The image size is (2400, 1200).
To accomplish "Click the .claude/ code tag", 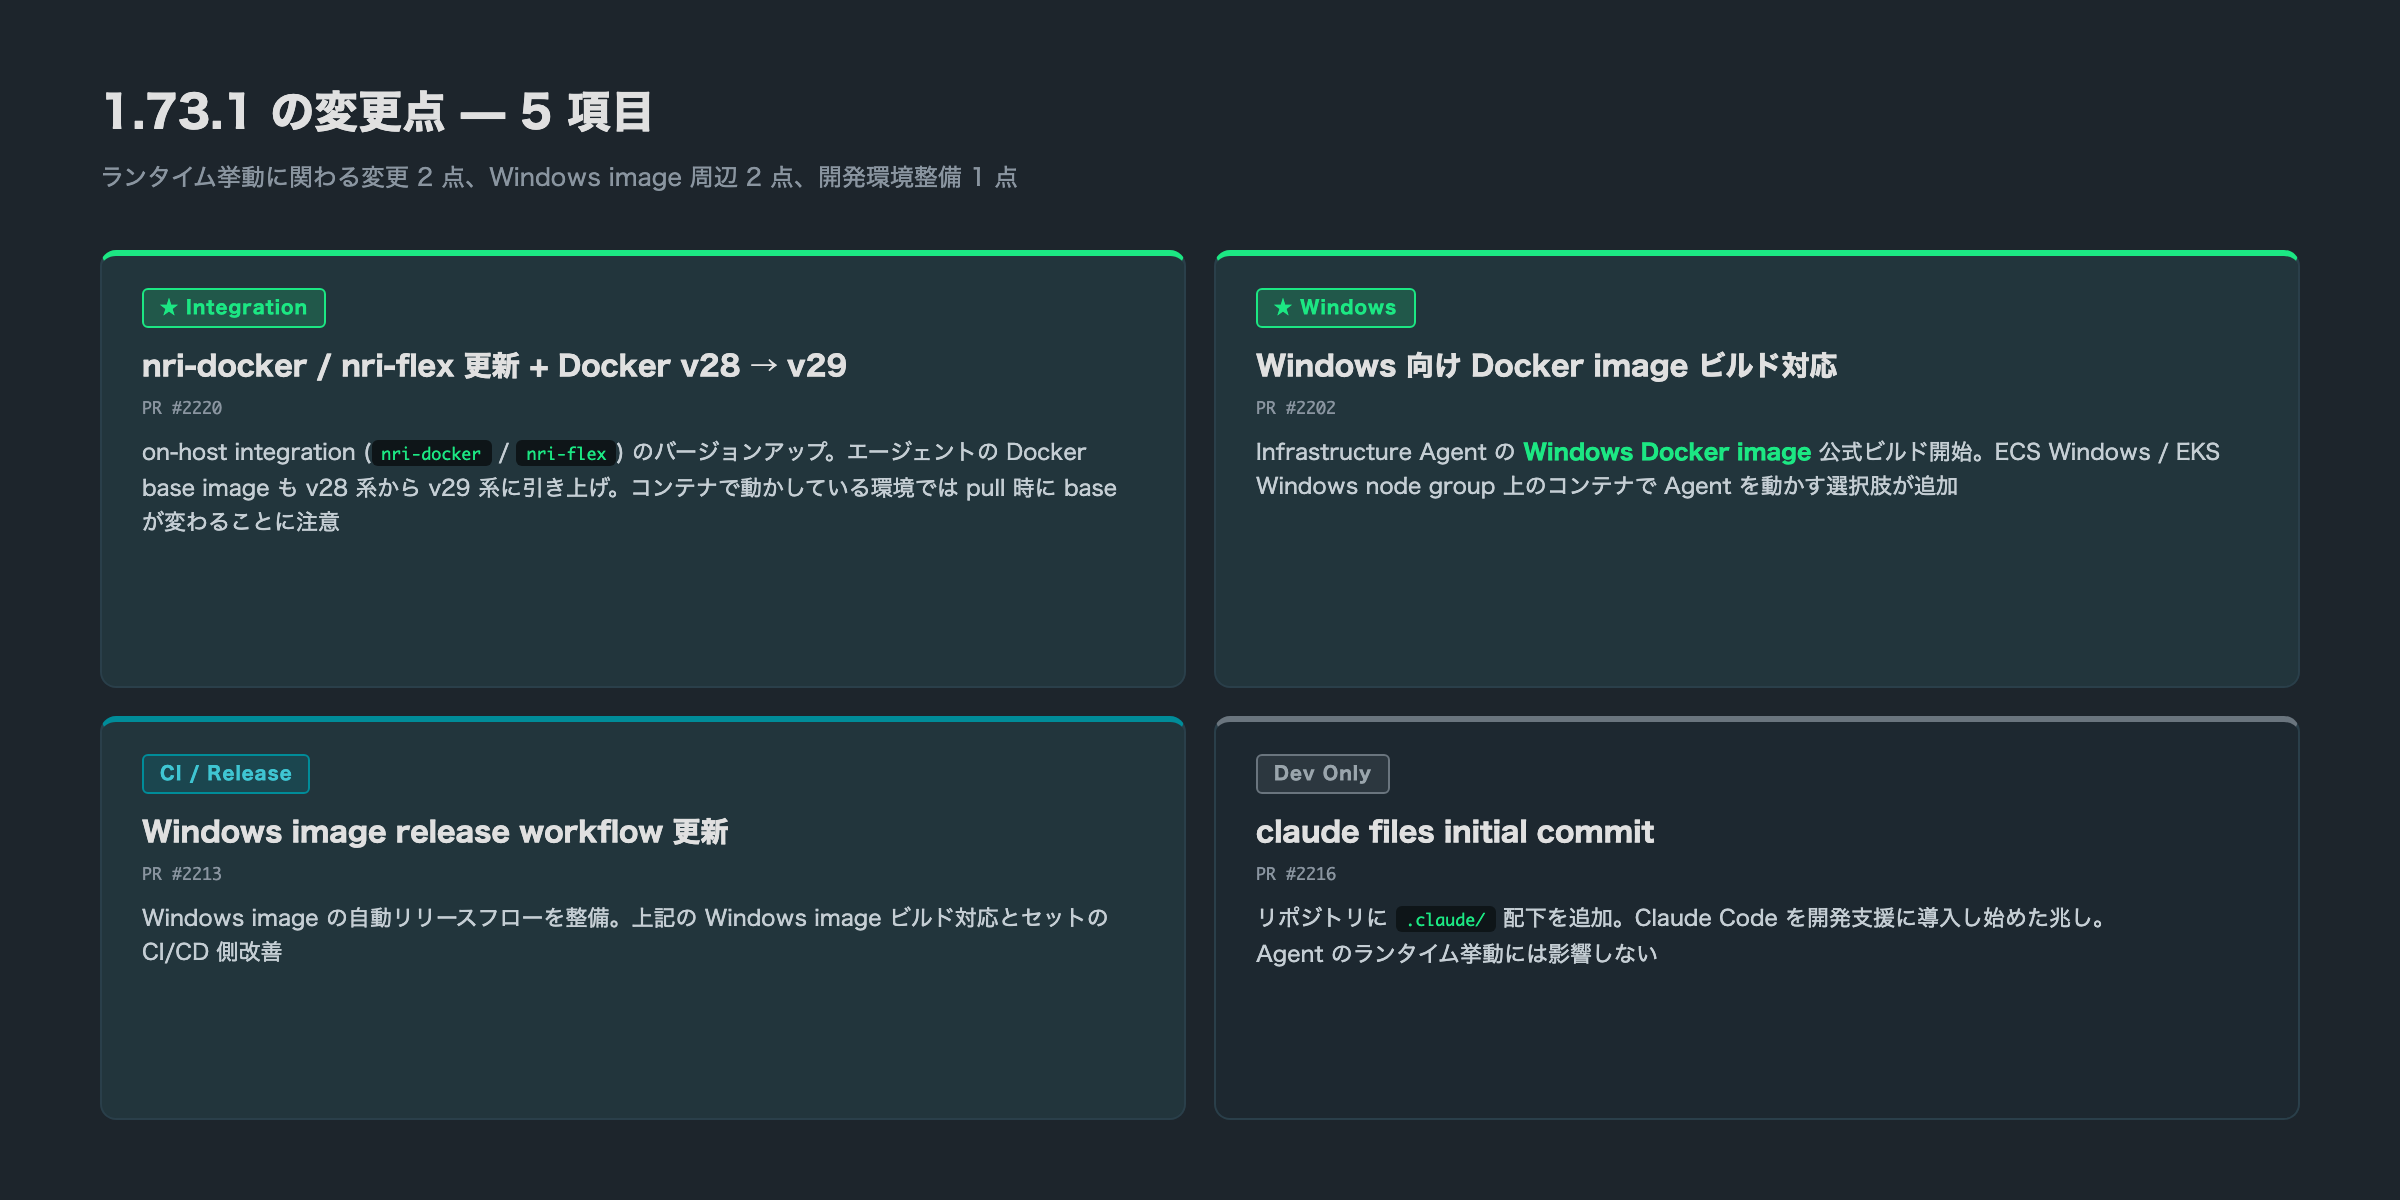I will [x=1445, y=919].
